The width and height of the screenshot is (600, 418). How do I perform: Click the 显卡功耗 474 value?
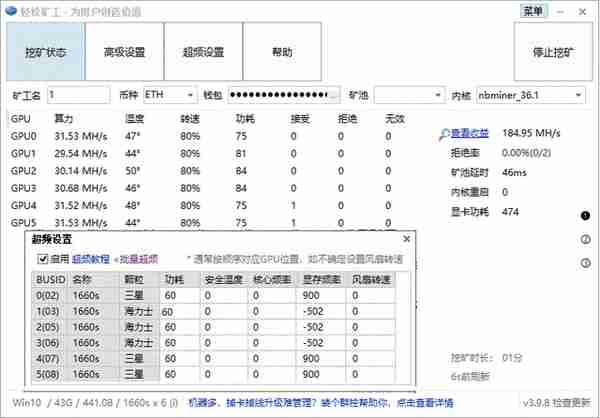(510, 212)
